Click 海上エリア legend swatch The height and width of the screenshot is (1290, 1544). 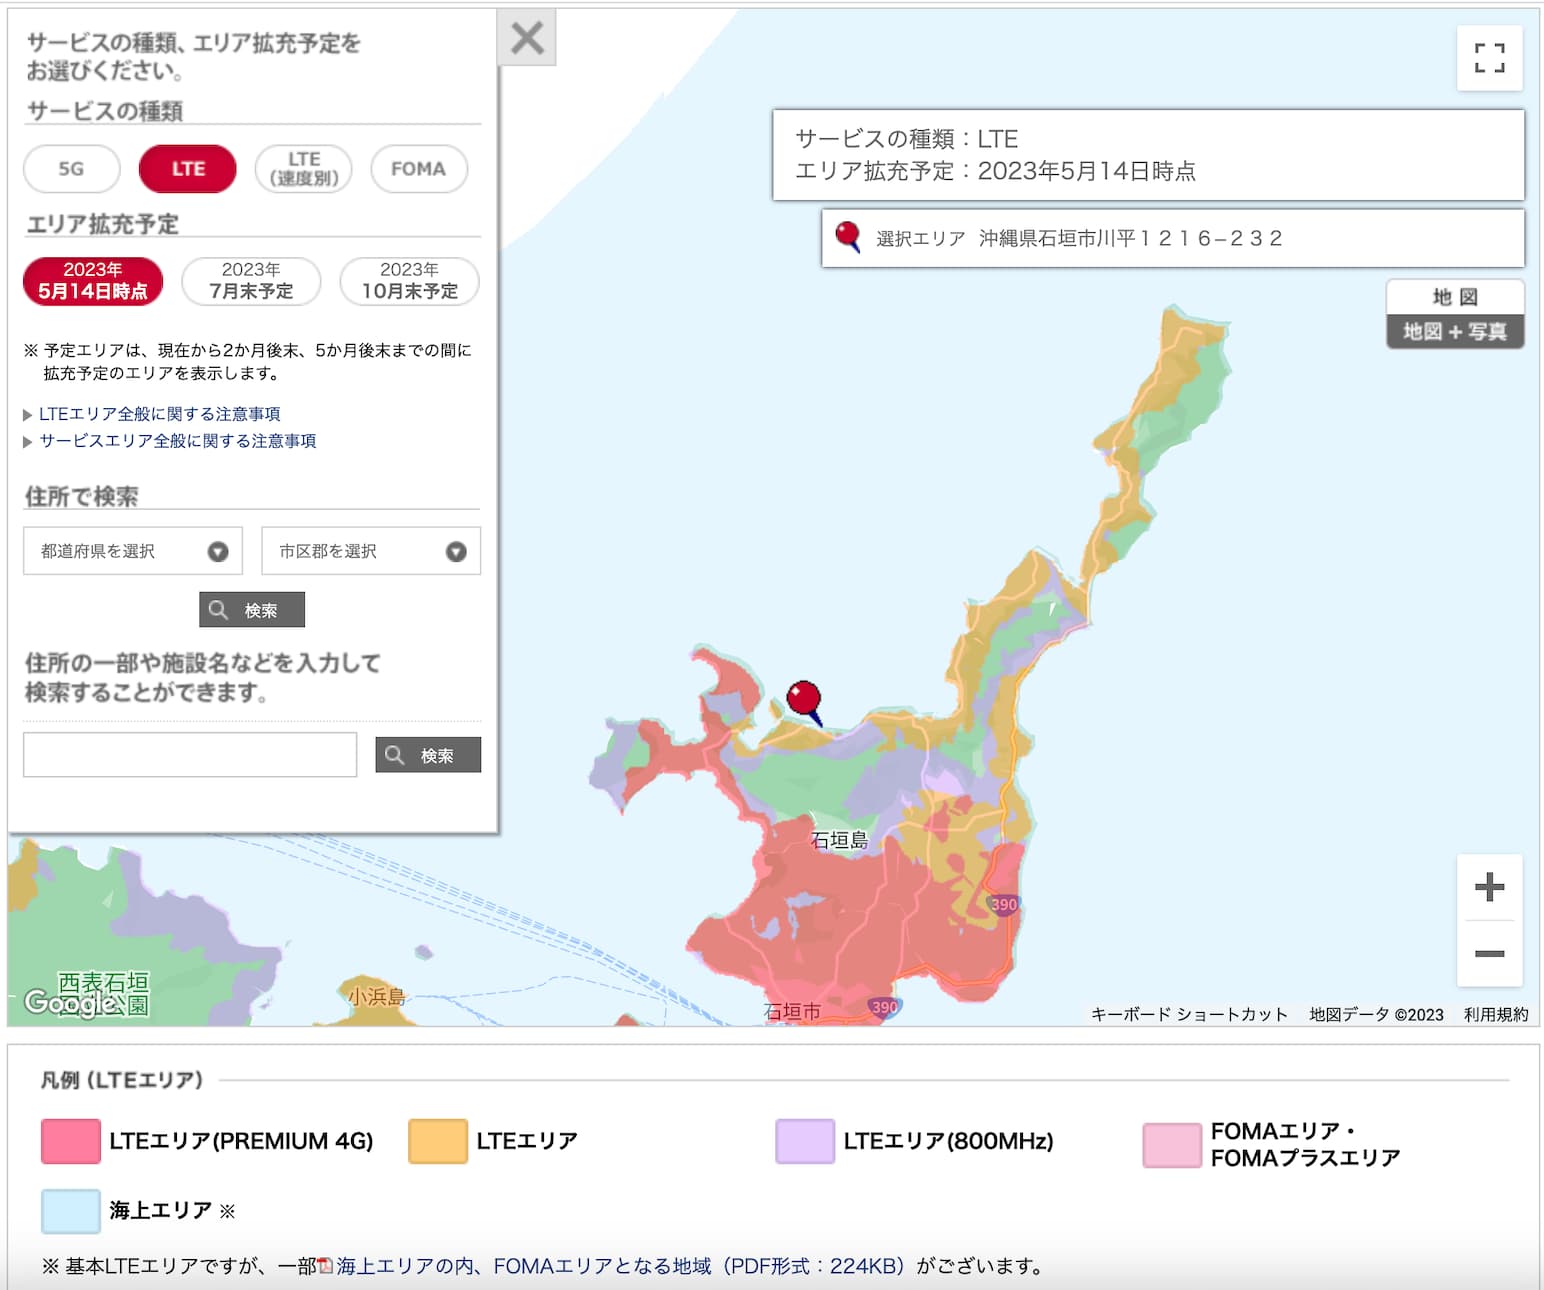point(71,1211)
